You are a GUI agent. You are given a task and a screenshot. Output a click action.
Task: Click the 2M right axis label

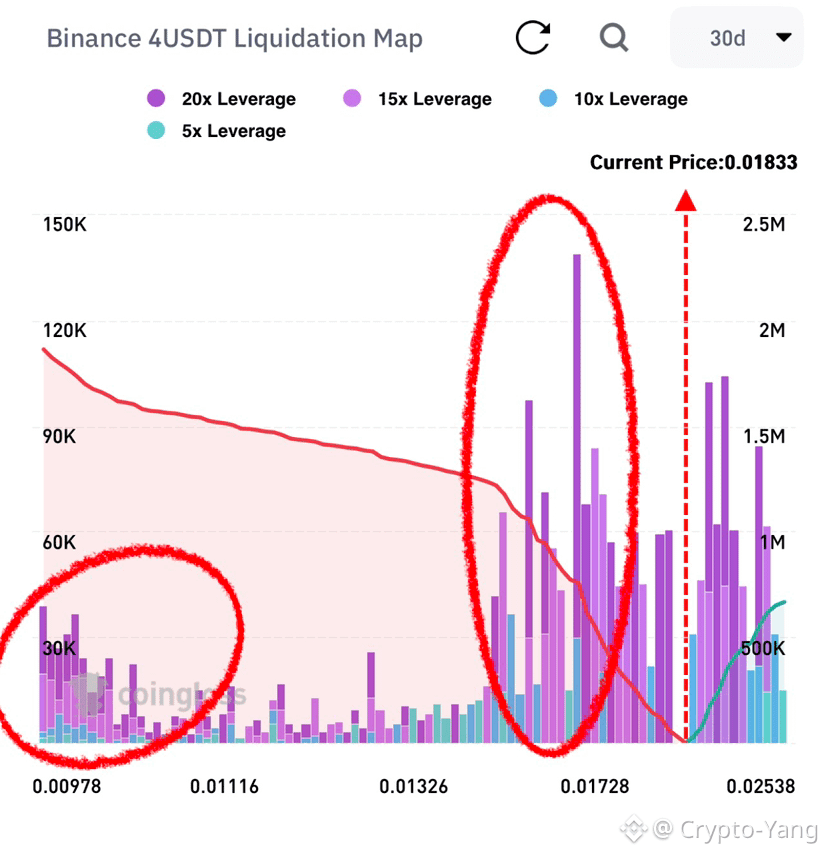click(772, 331)
